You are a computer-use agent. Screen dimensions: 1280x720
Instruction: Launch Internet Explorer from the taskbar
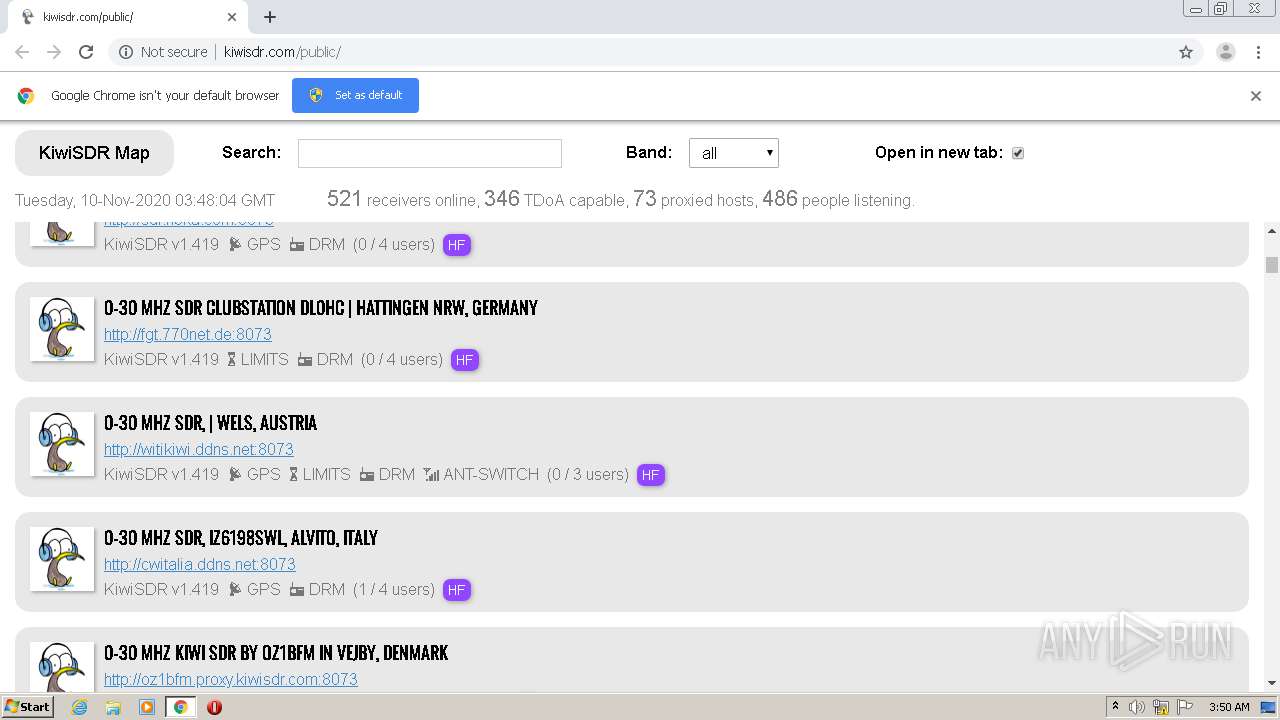(79, 707)
